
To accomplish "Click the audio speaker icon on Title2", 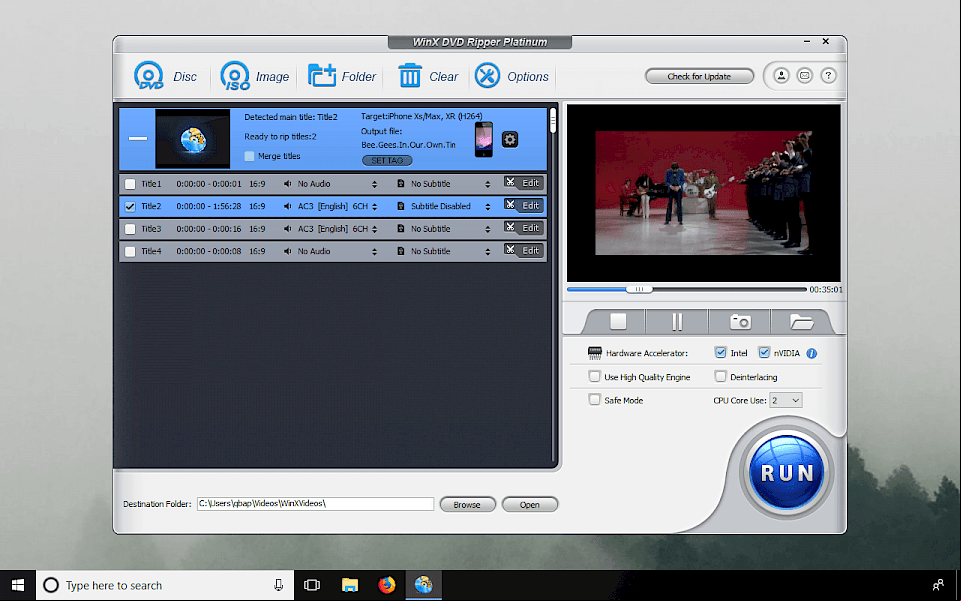I will tap(287, 206).
